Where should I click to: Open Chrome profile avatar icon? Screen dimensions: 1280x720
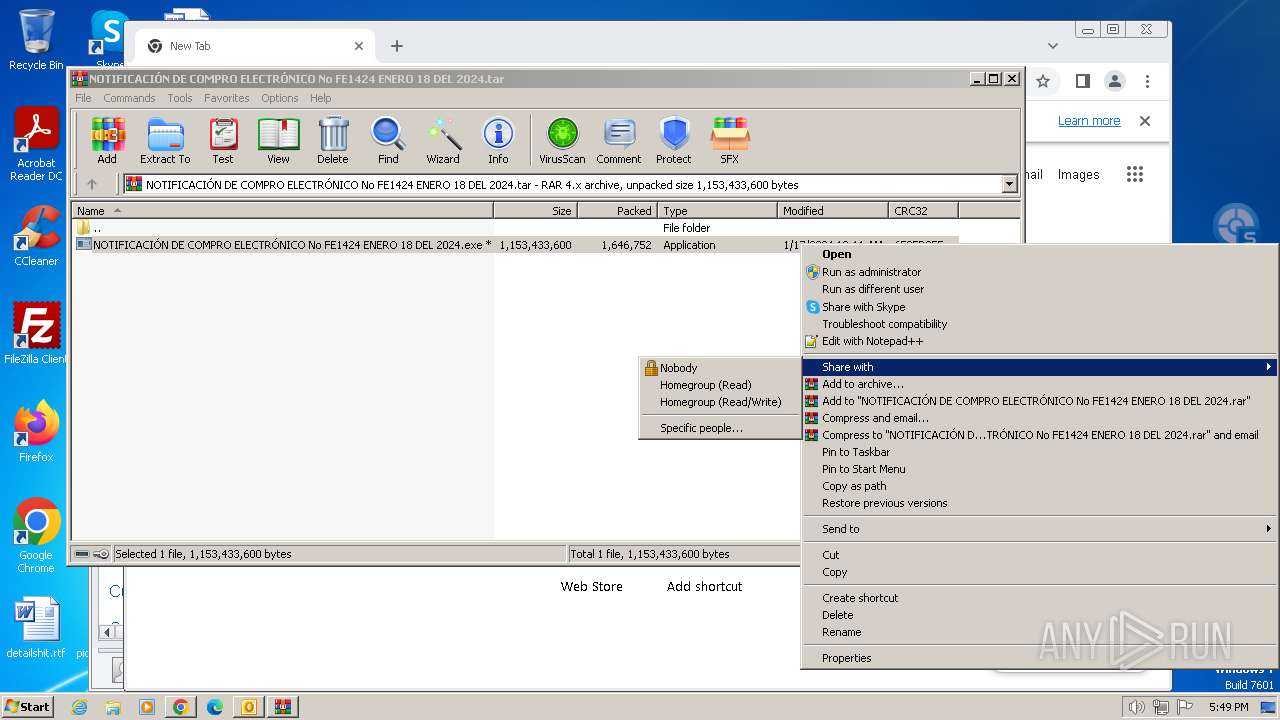1115,81
